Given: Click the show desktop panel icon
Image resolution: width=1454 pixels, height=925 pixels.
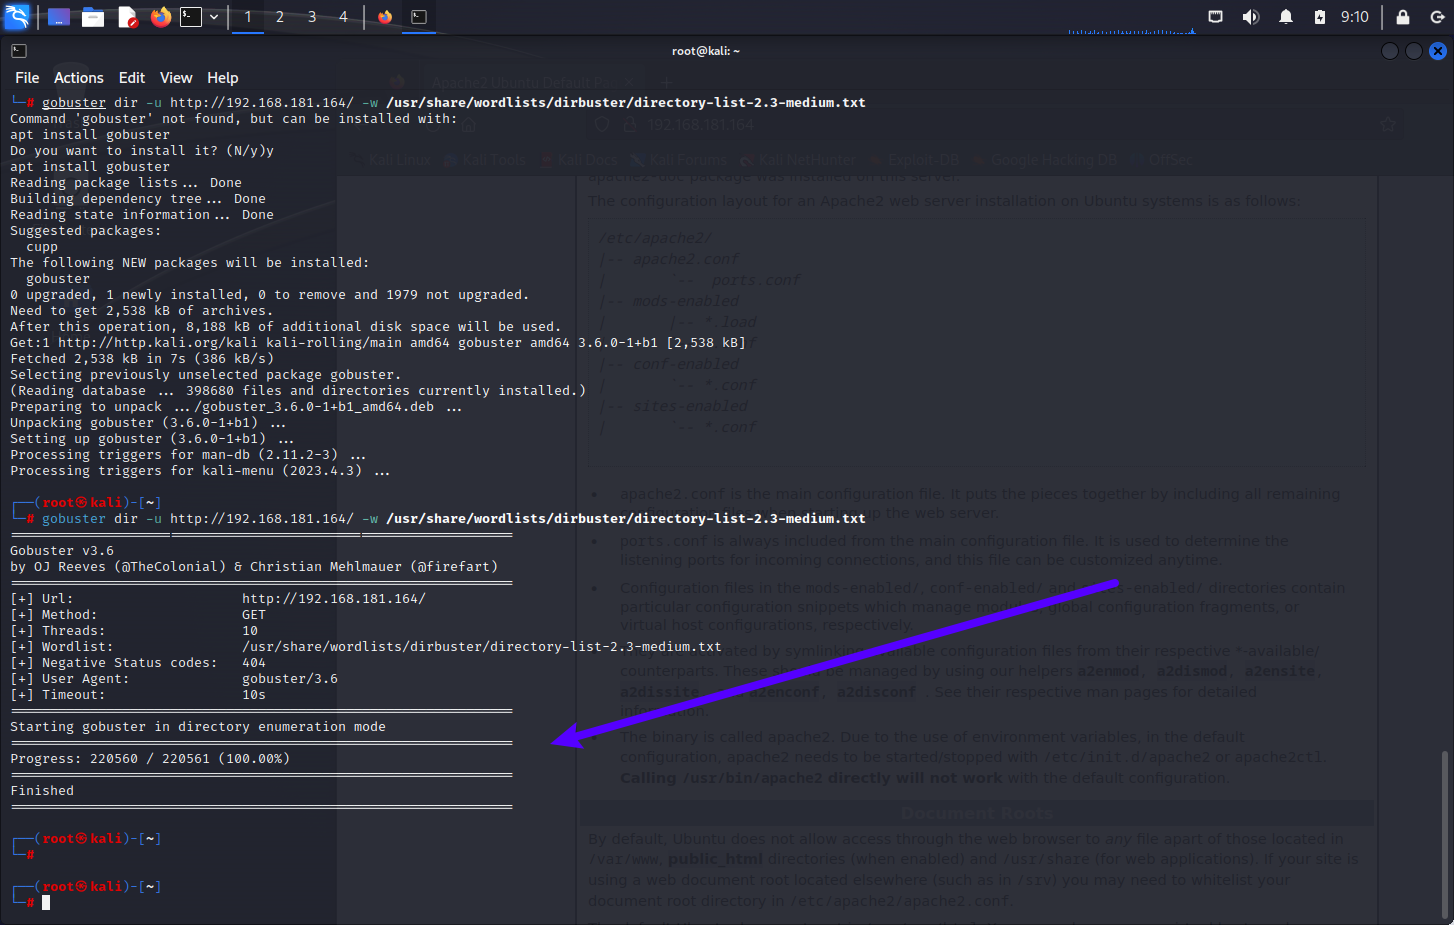Looking at the screenshot, I should click(59, 17).
